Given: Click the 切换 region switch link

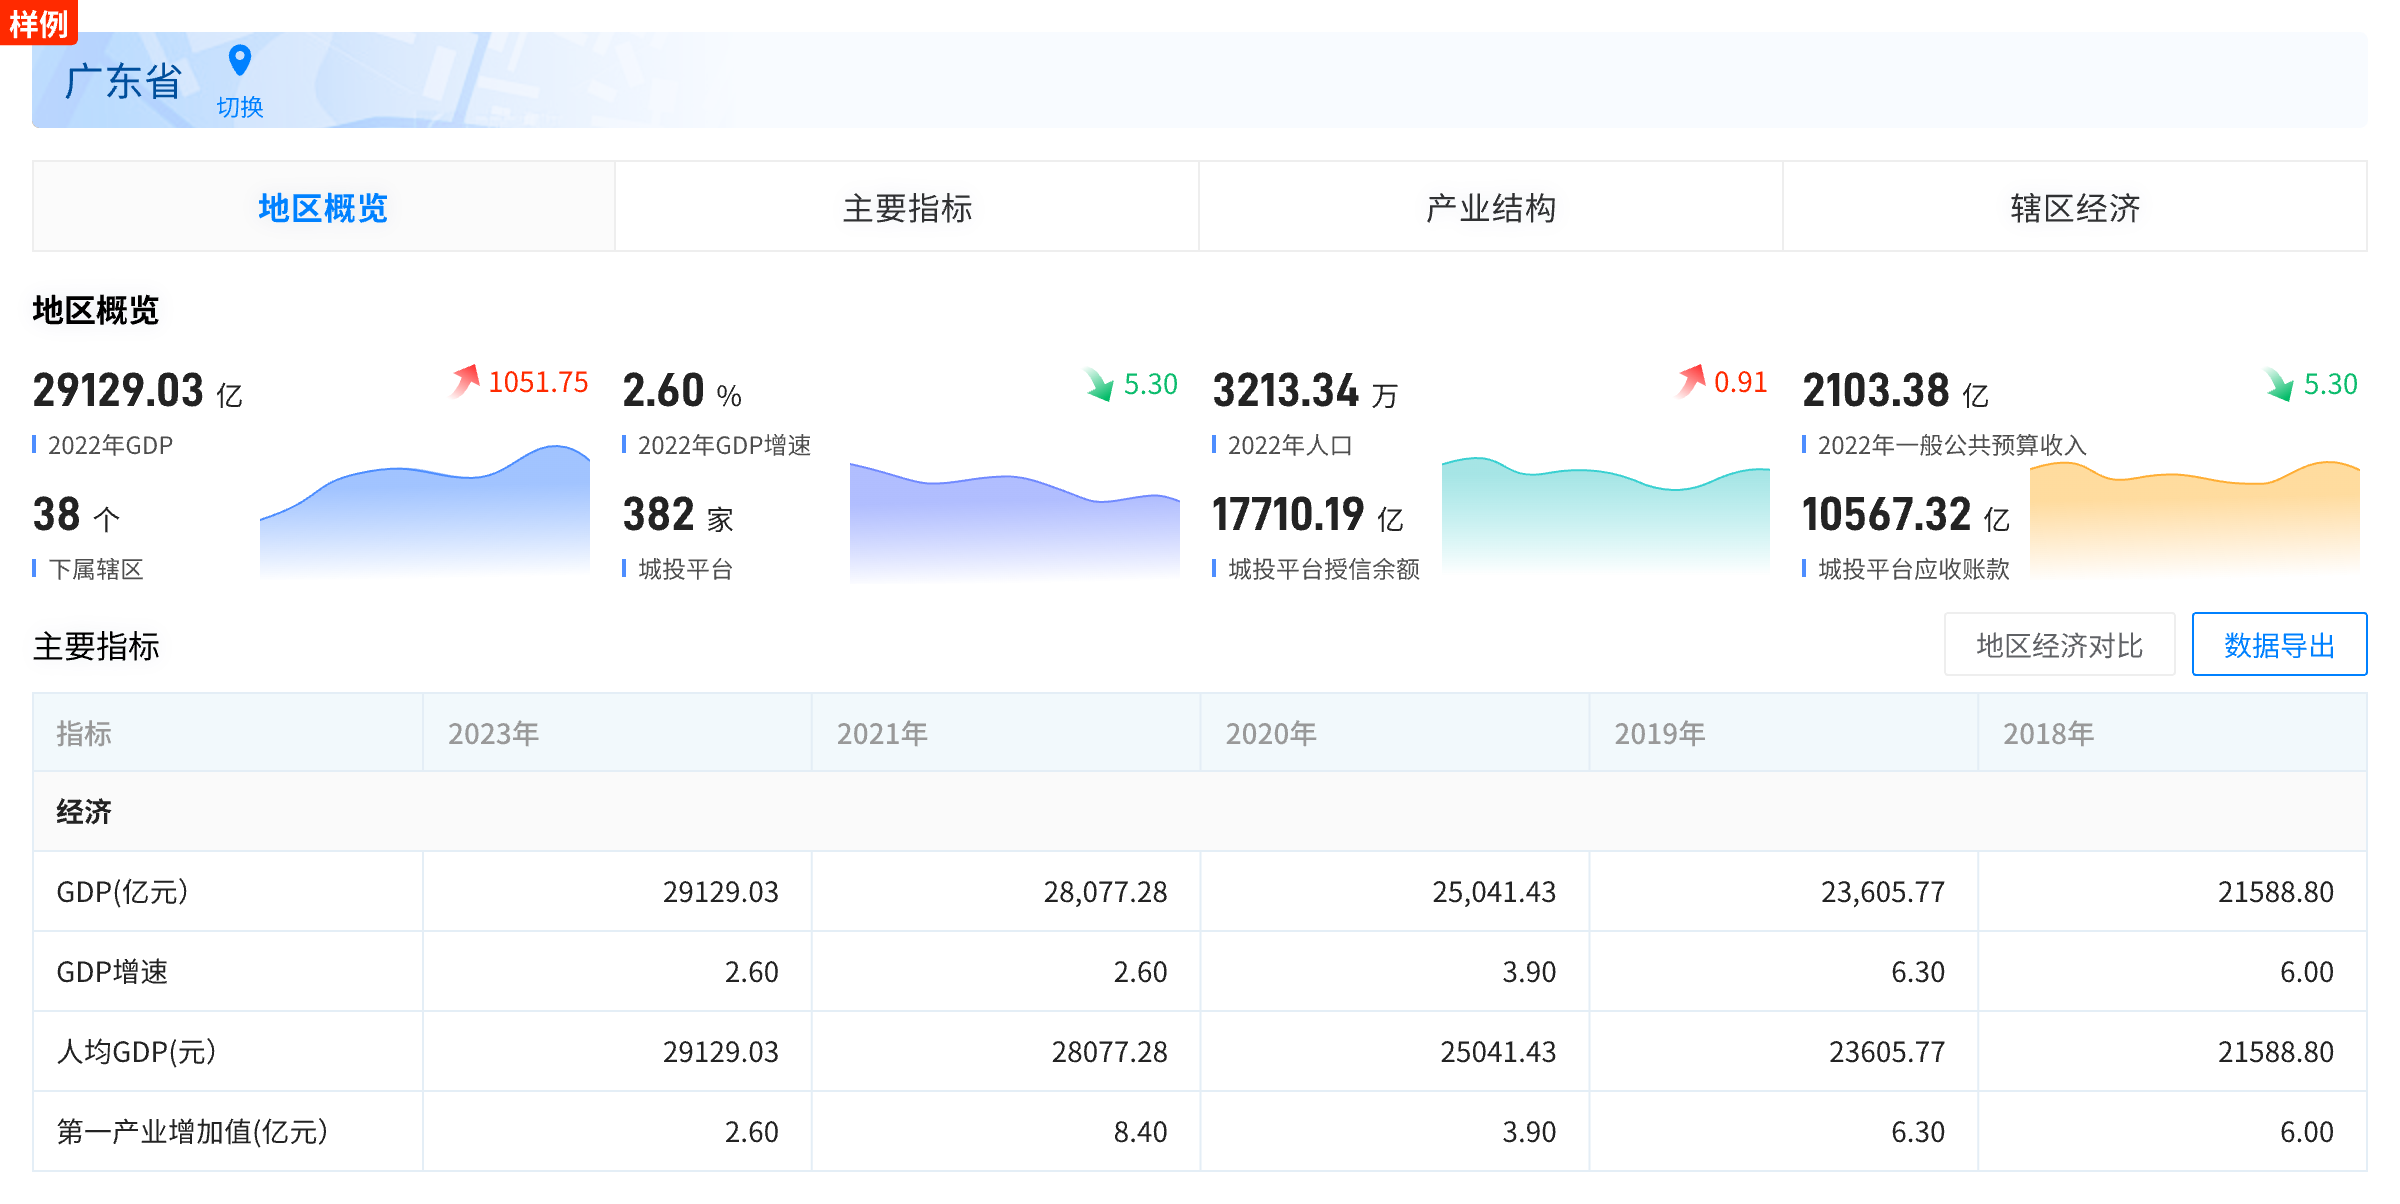Looking at the screenshot, I should click(x=240, y=107).
